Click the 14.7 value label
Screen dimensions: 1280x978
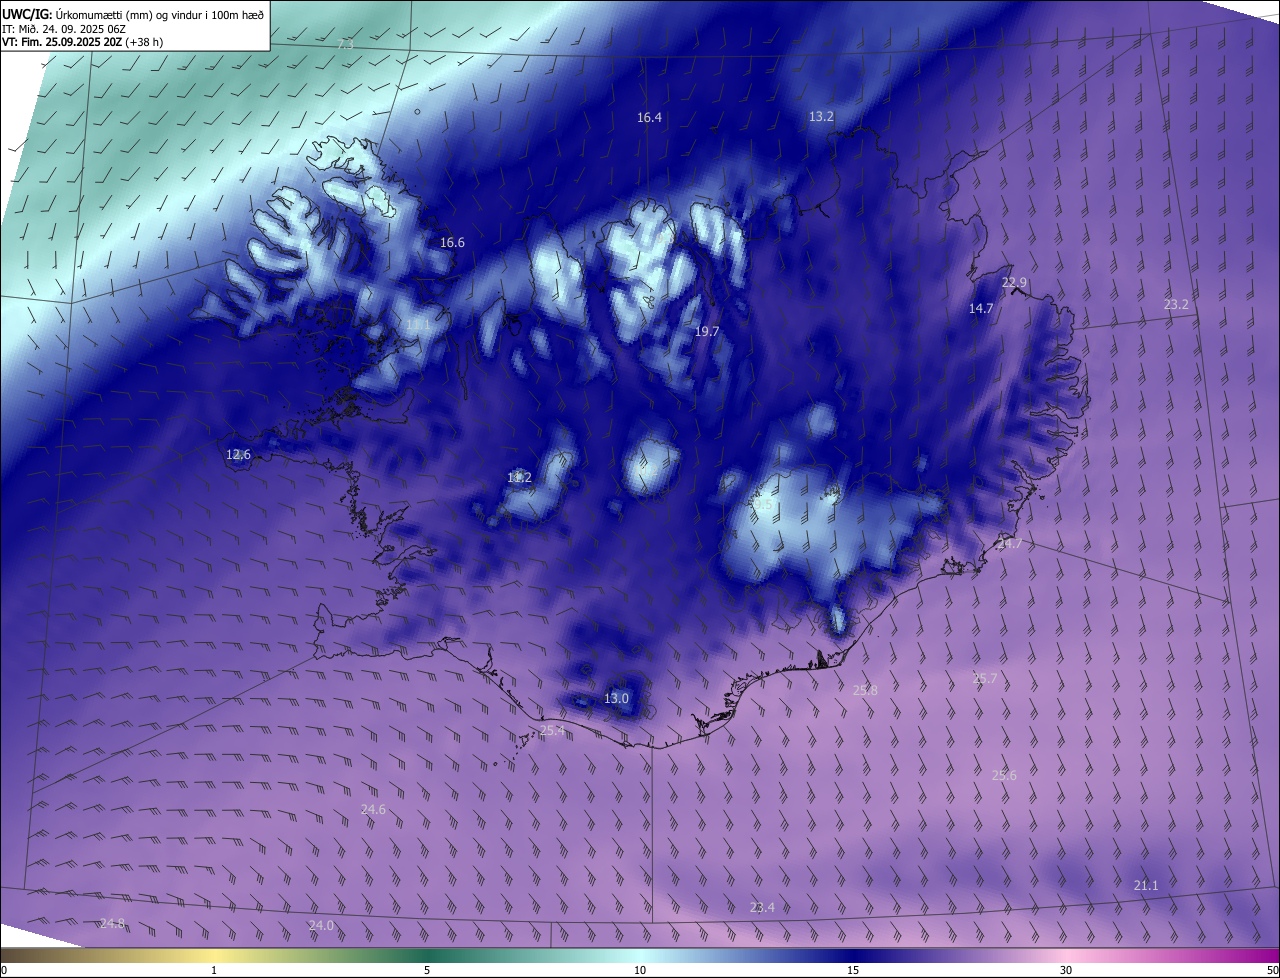click(x=981, y=308)
